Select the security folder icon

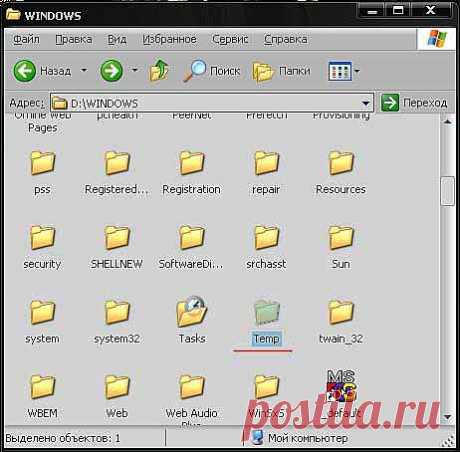(43, 237)
